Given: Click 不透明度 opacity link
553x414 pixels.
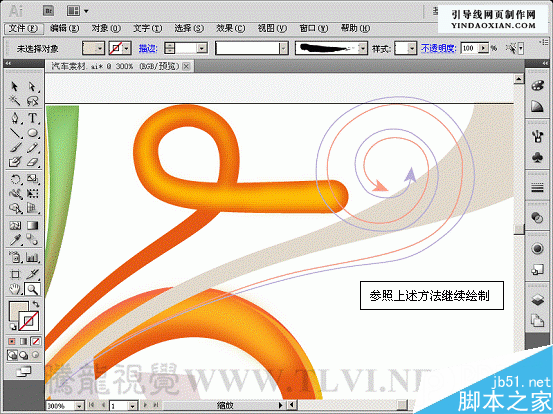Looking at the screenshot, I should [x=439, y=48].
